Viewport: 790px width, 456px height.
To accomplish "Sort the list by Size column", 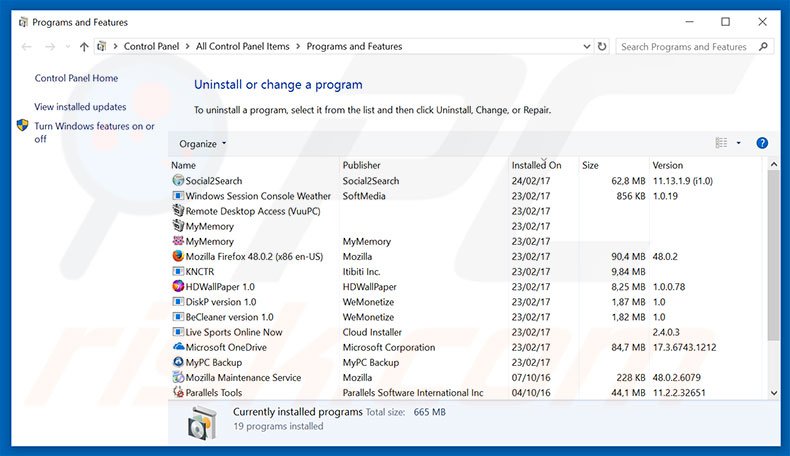I will (x=590, y=165).
